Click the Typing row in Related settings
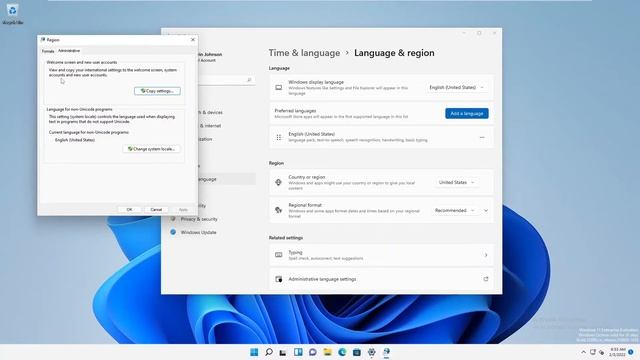Screen dimensions: 640x360 pyautogui.click(x=381, y=255)
